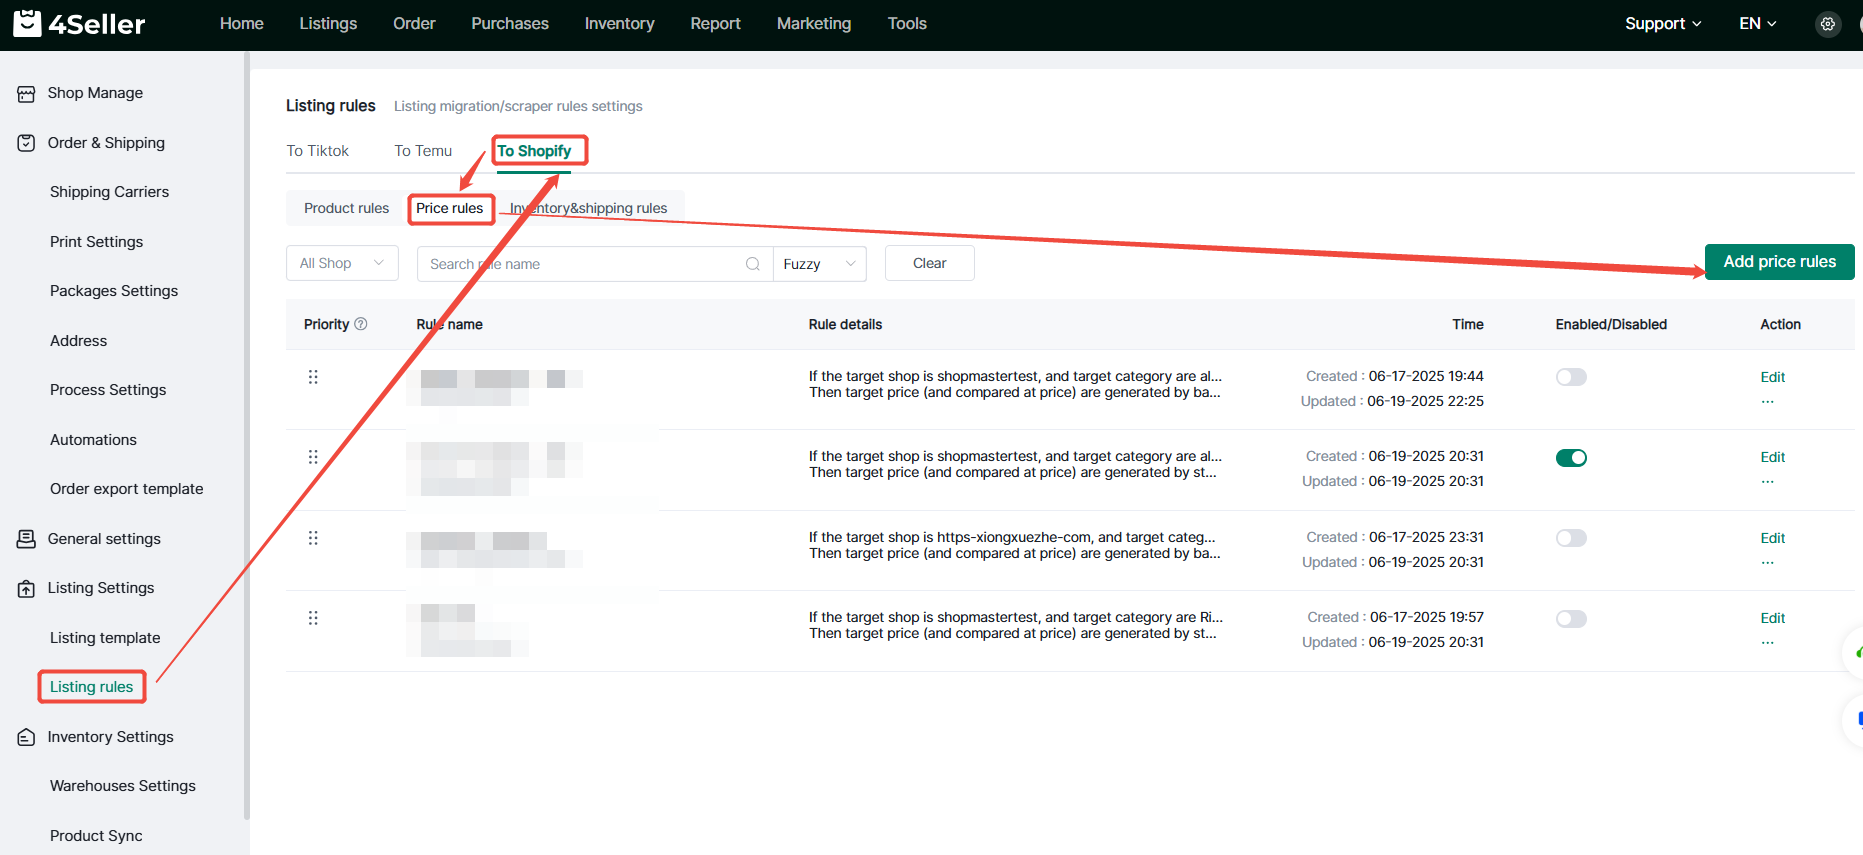Switch to the To Tiktok tab

(x=318, y=151)
